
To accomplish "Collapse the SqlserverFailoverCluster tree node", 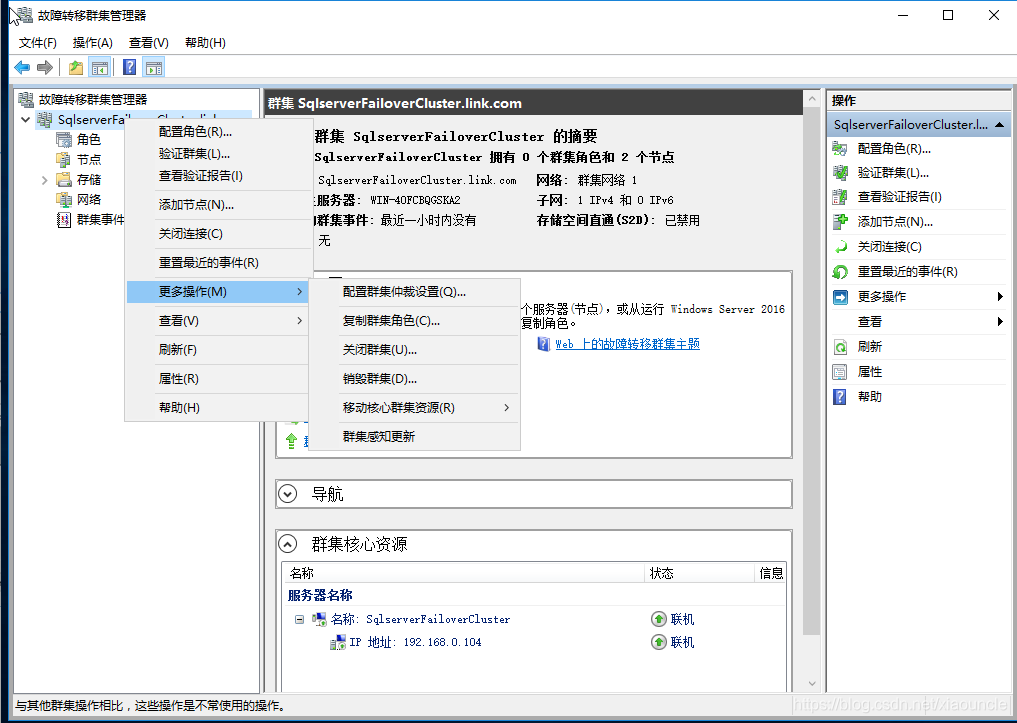I will coord(25,120).
